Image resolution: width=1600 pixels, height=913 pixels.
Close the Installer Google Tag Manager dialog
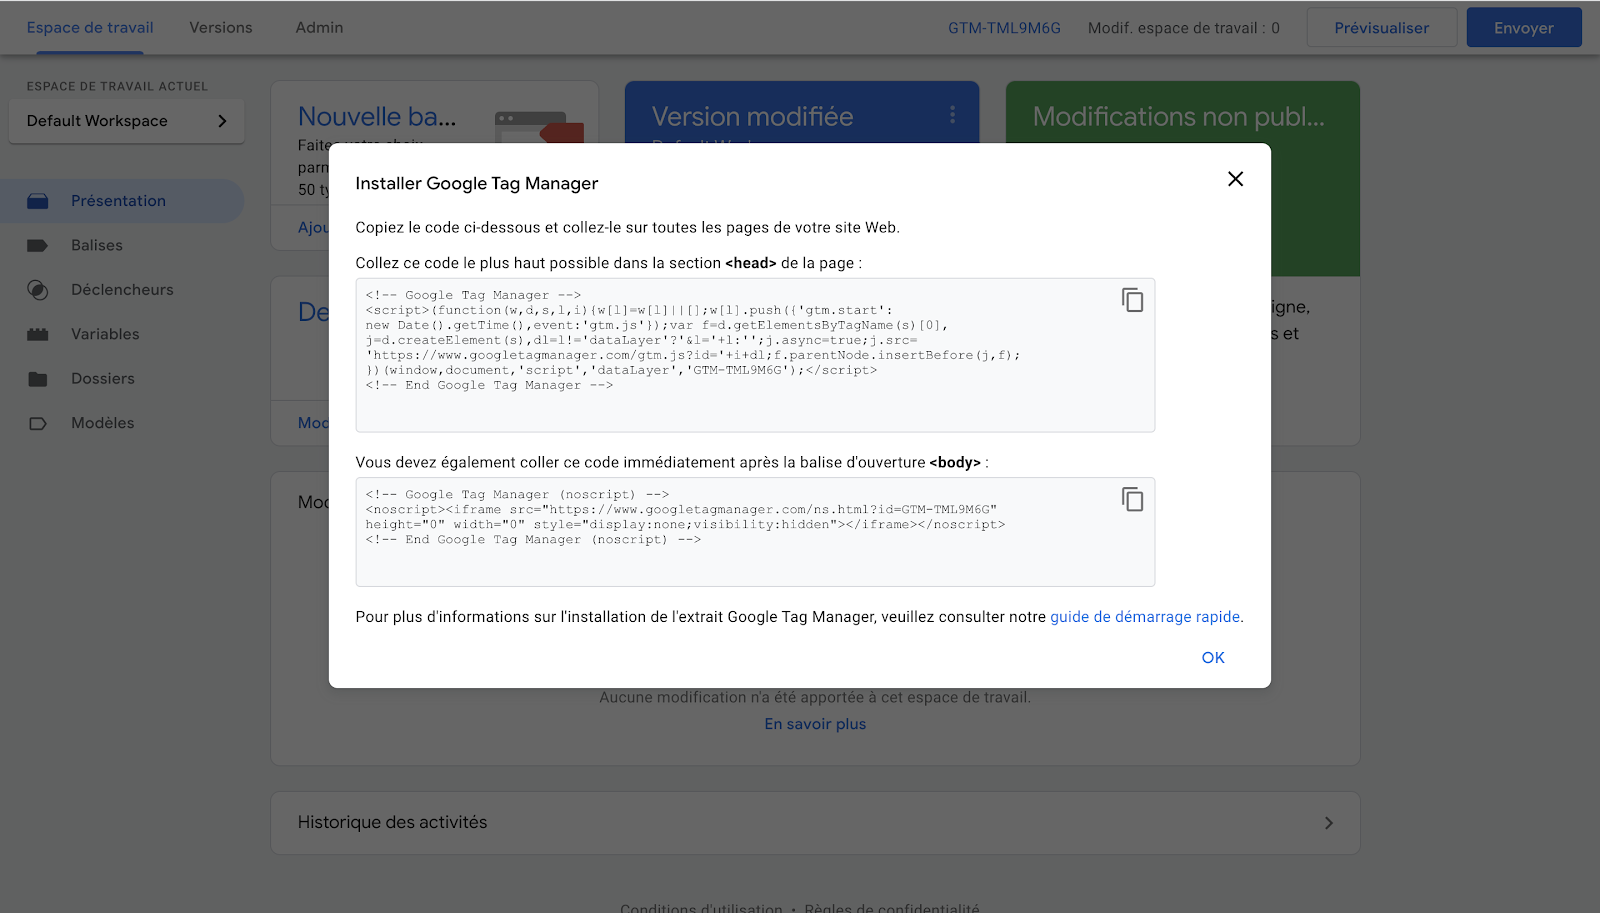1235,179
